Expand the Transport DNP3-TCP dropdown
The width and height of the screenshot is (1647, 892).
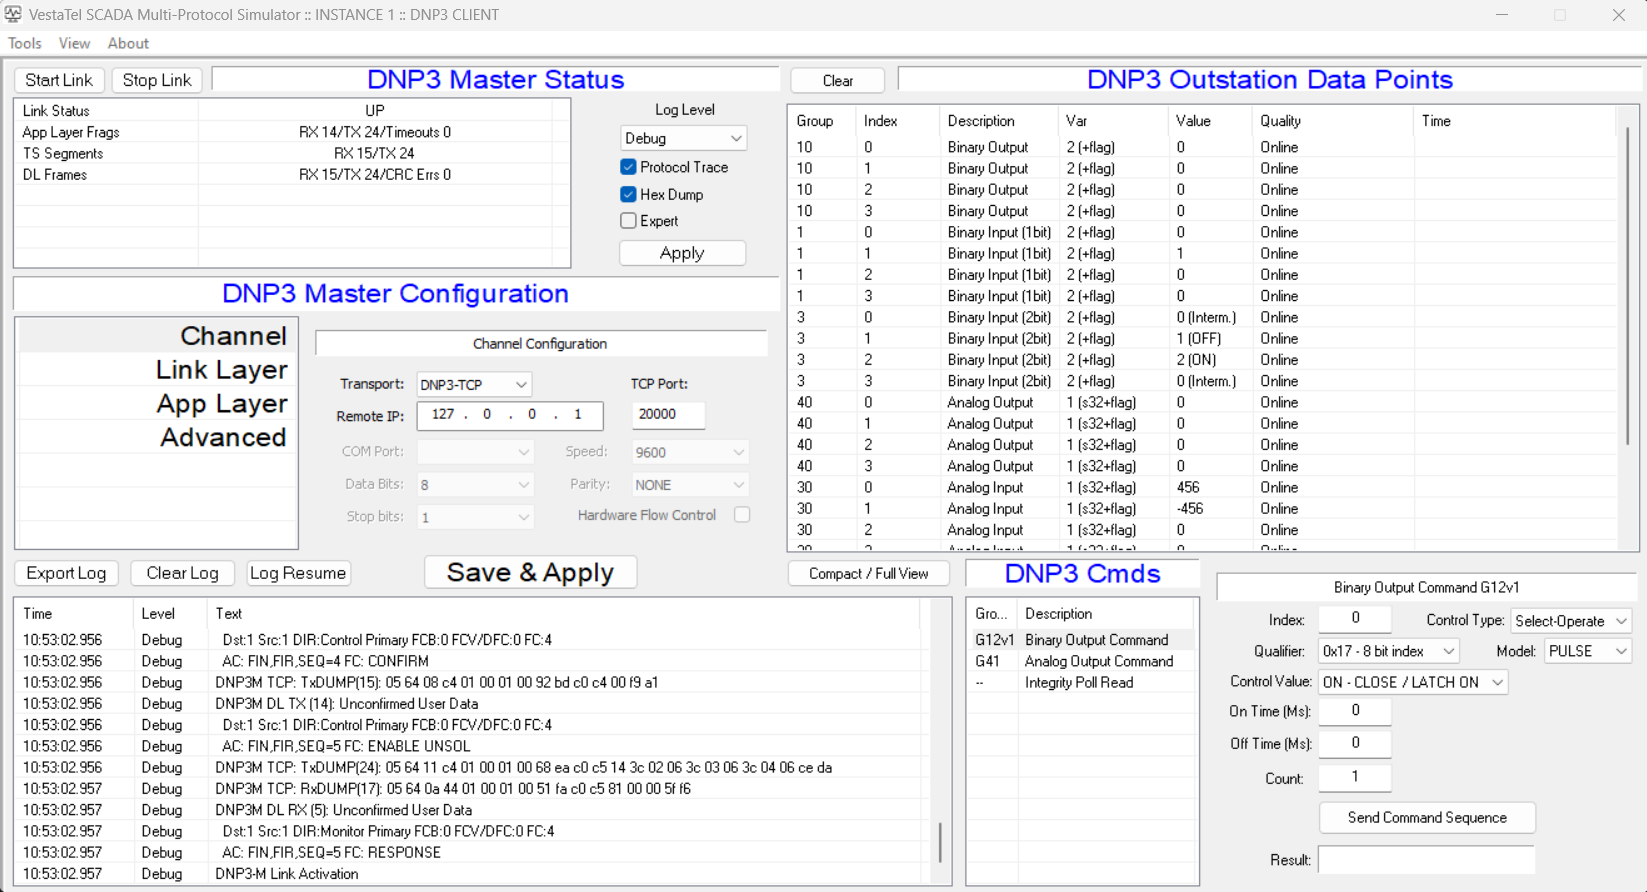point(473,384)
